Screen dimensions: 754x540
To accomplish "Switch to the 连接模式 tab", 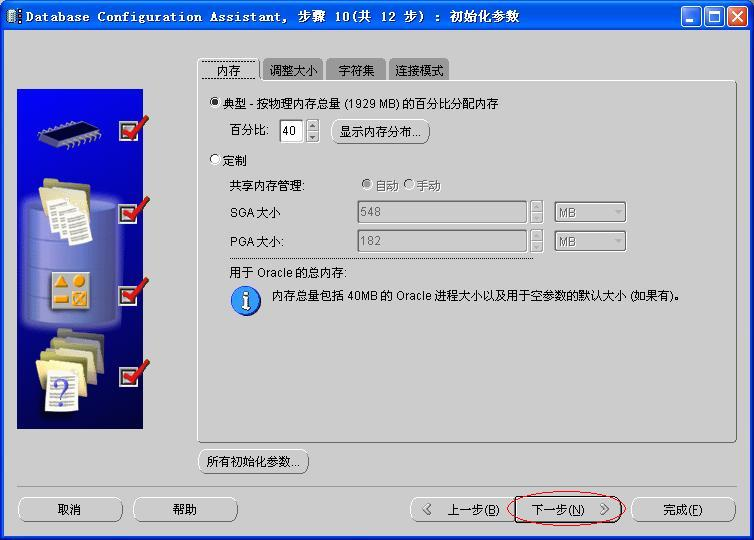I will tap(419, 70).
